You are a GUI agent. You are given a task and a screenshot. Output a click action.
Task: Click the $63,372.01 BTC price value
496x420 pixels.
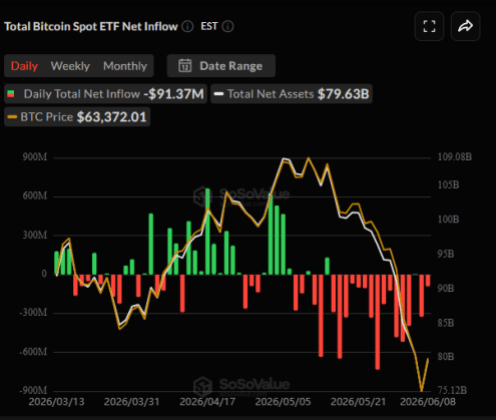pyautogui.click(x=112, y=117)
